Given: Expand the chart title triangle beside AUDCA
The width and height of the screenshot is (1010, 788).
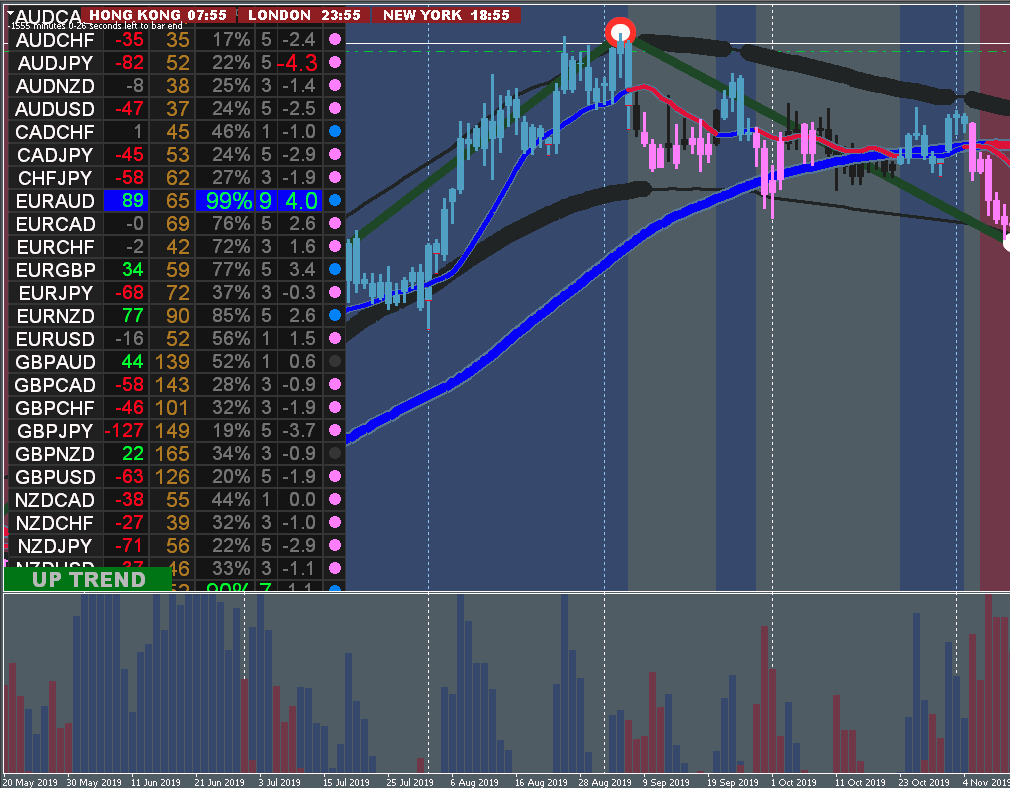Looking at the screenshot, I should tap(11, 12).
